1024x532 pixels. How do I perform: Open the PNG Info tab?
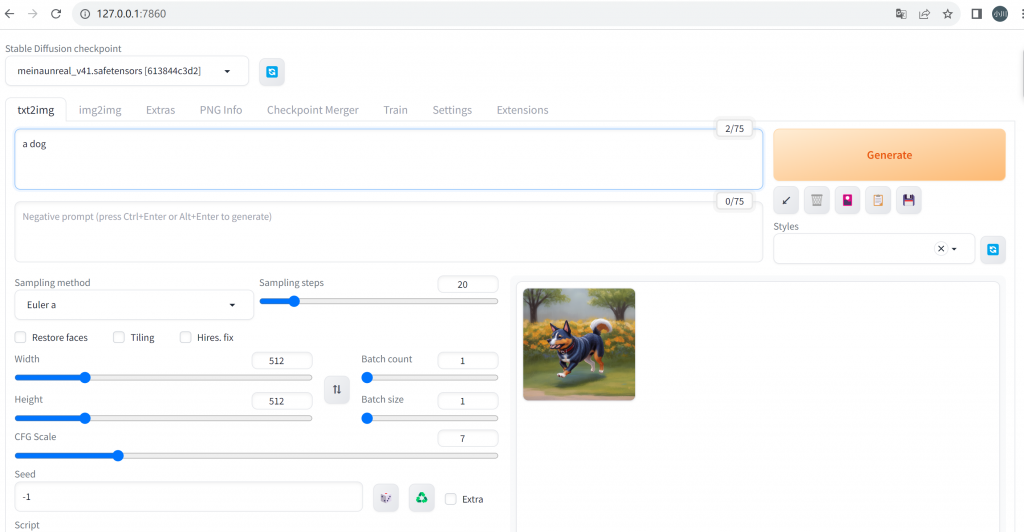(221, 110)
